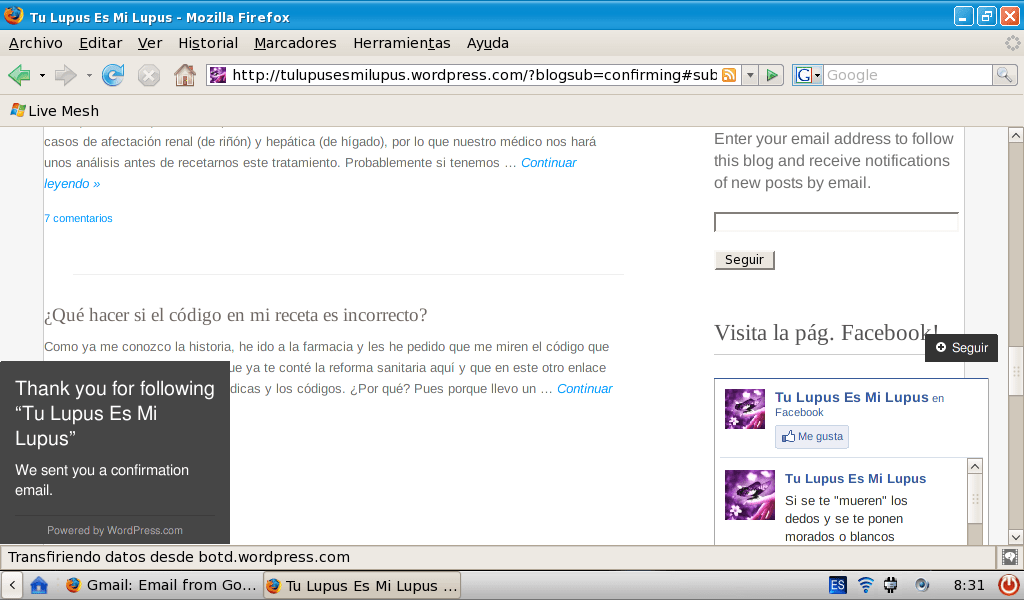
Task: Go to the Home page icon
Action: click(185, 76)
